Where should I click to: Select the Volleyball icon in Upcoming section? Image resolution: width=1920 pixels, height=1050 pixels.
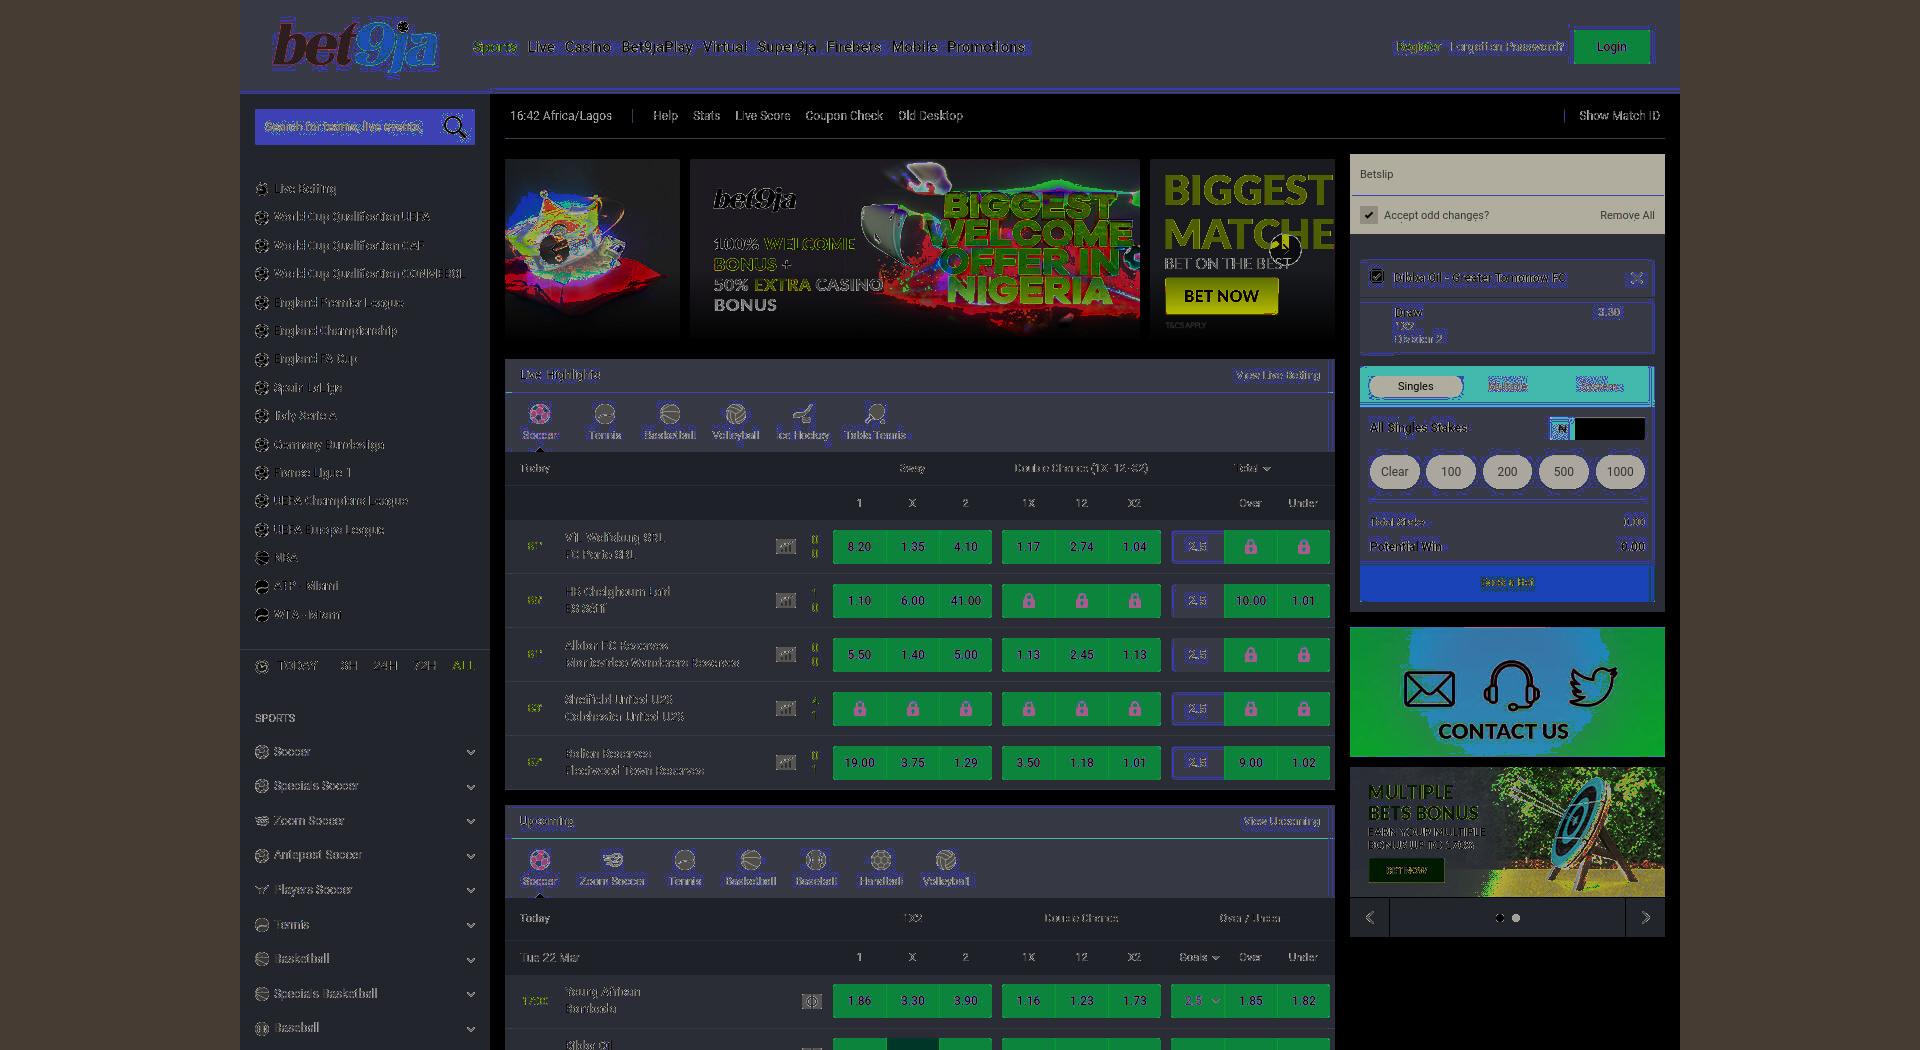pos(945,860)
